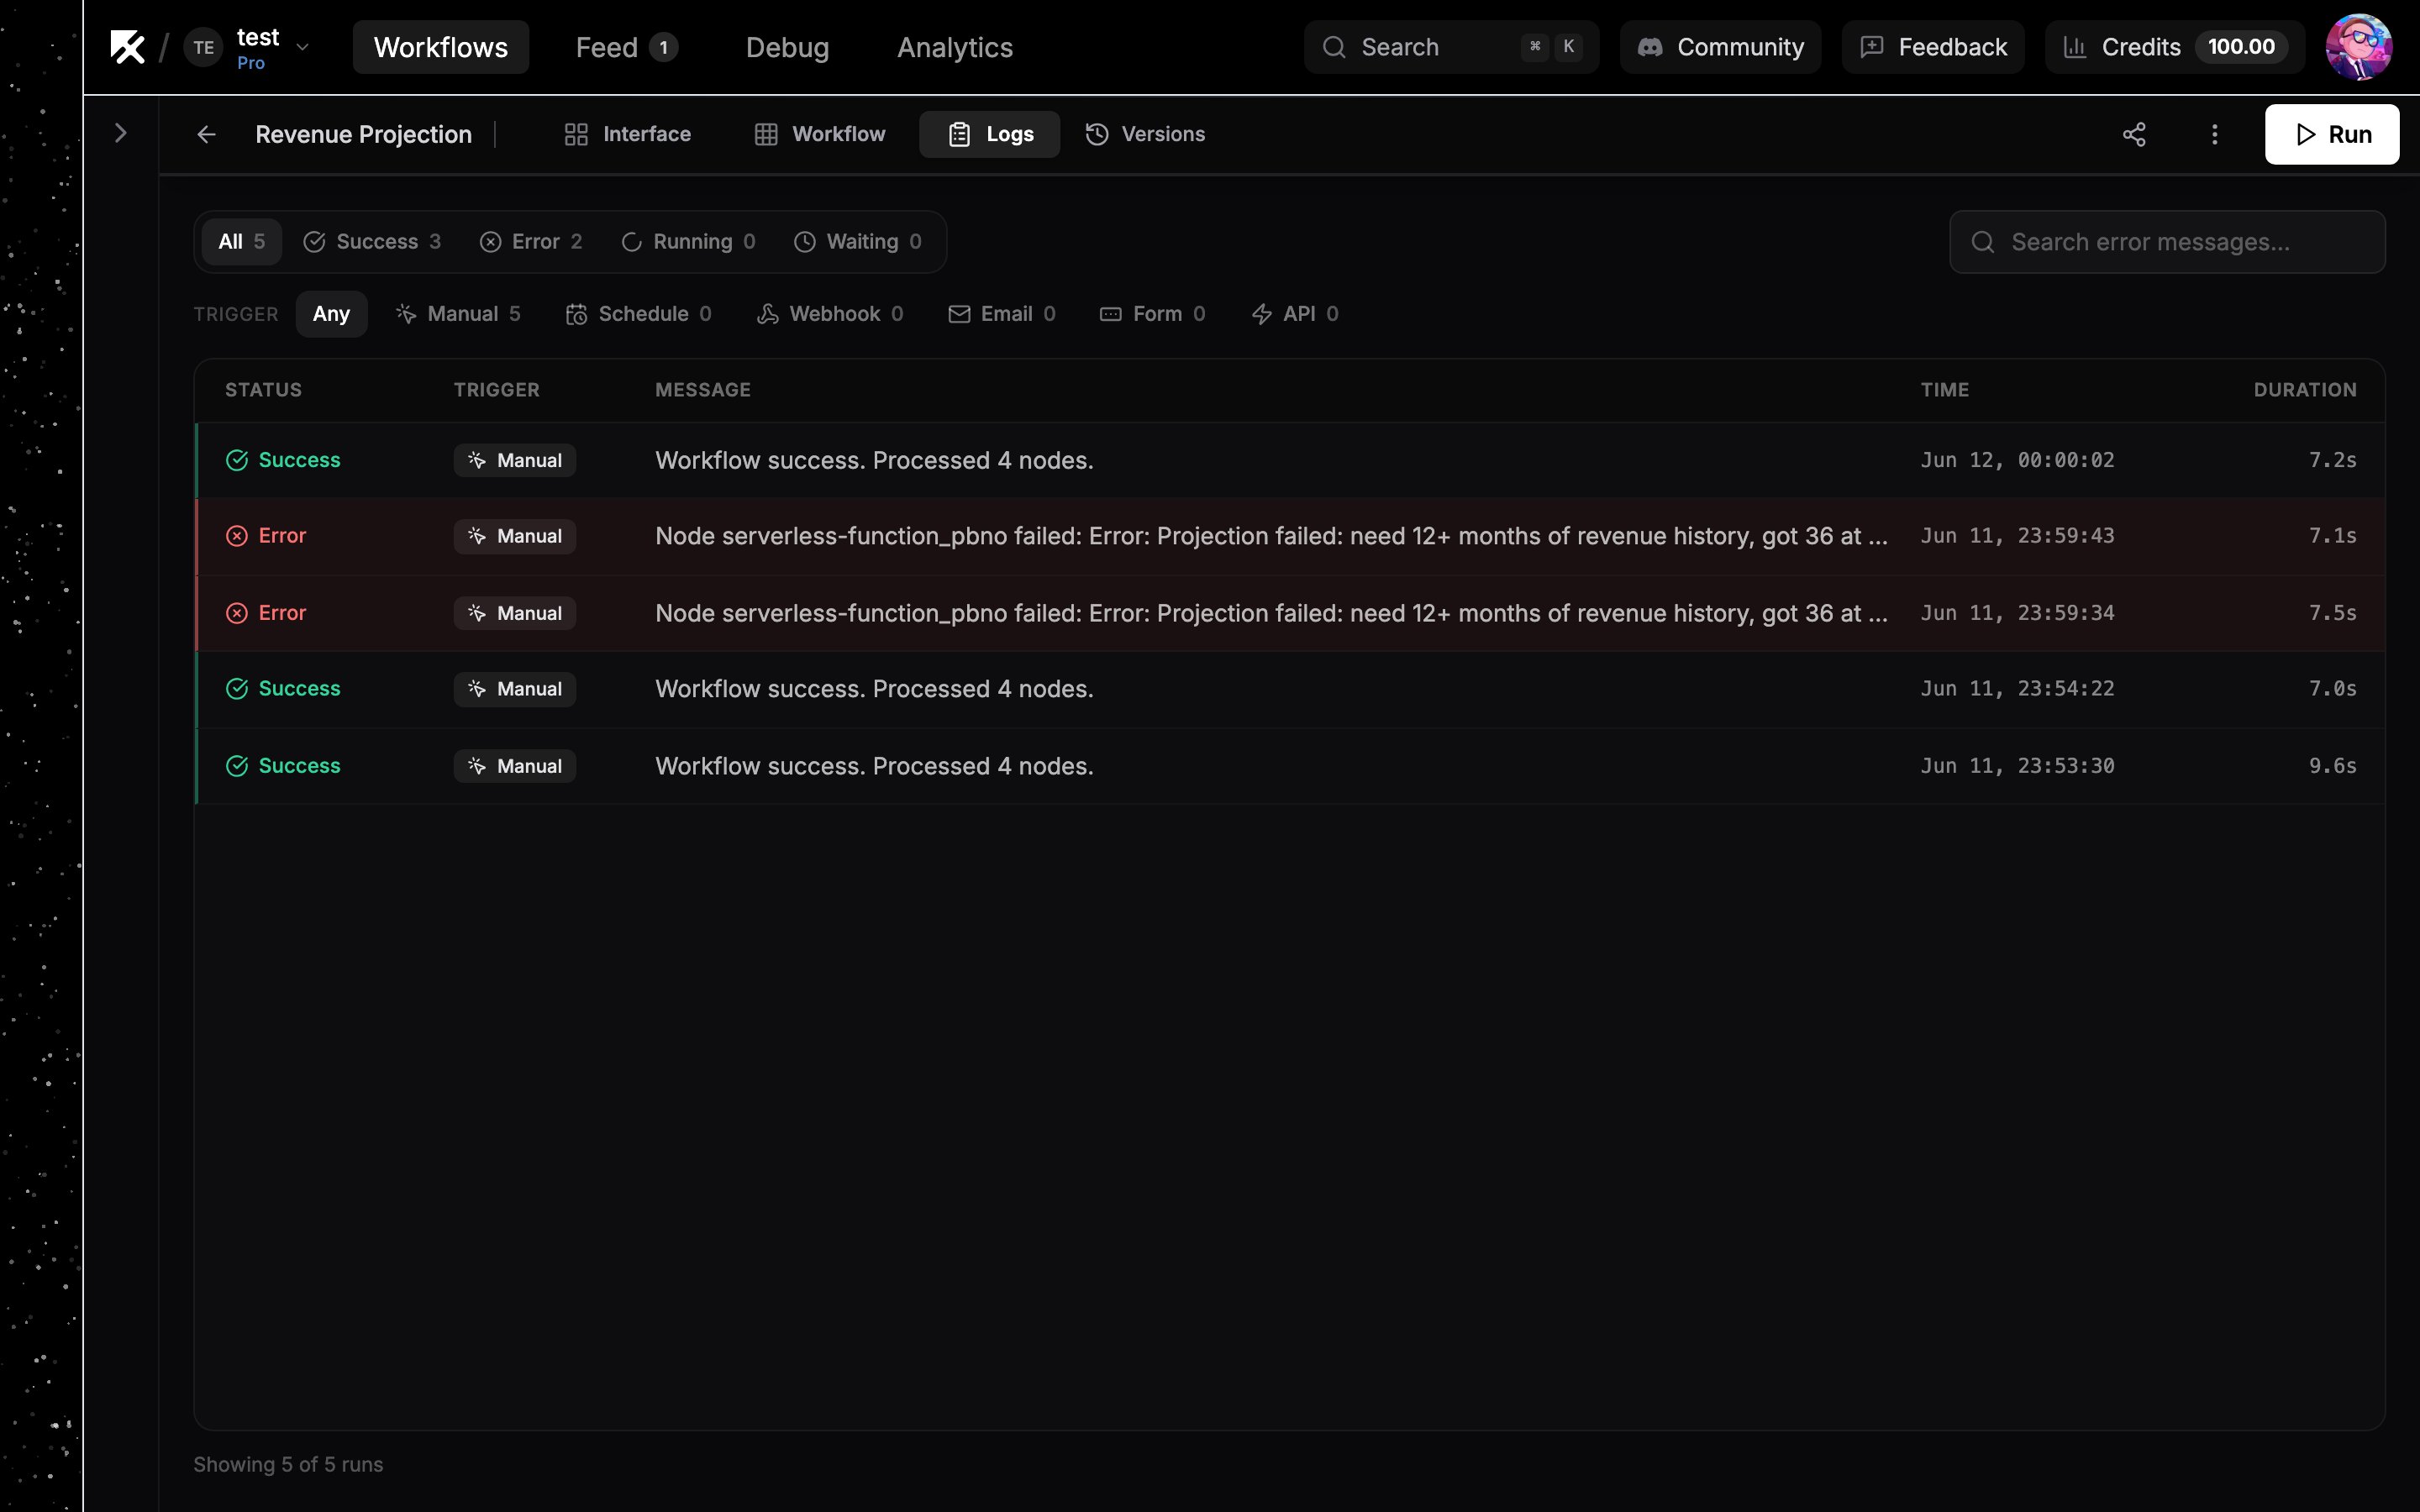The image size is (2420, 1512).
Task: Click the Manual badge in the 9.6s row
Action: [x=515, y=766]
